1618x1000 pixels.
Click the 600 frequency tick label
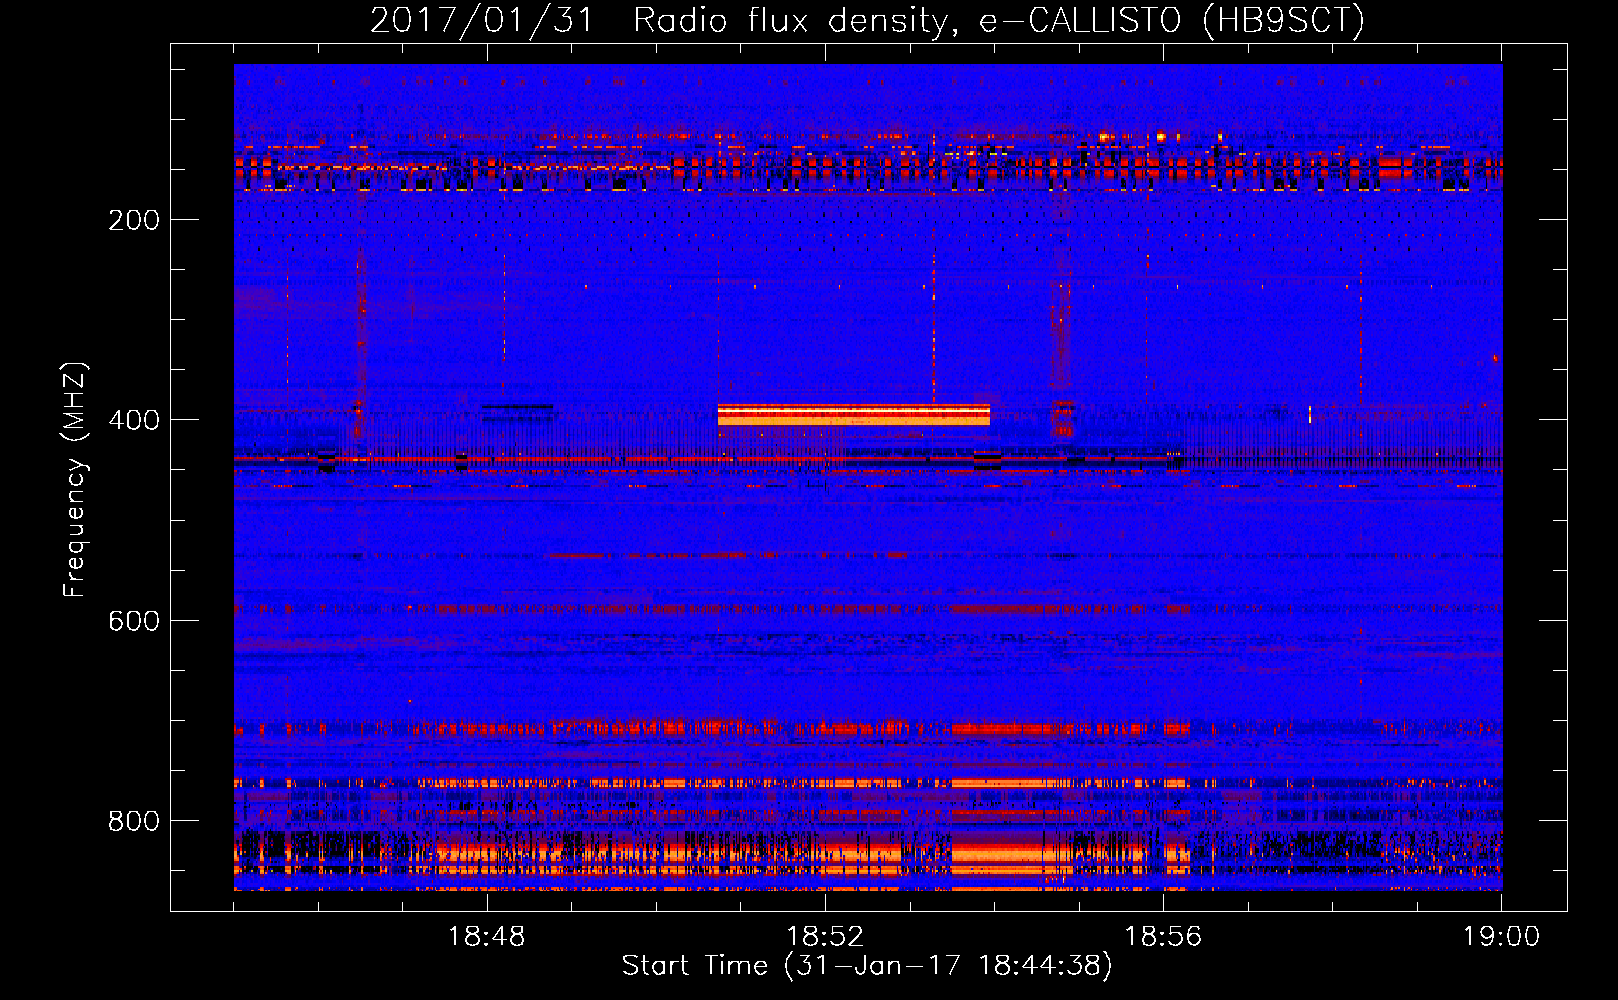click(133, 621)
